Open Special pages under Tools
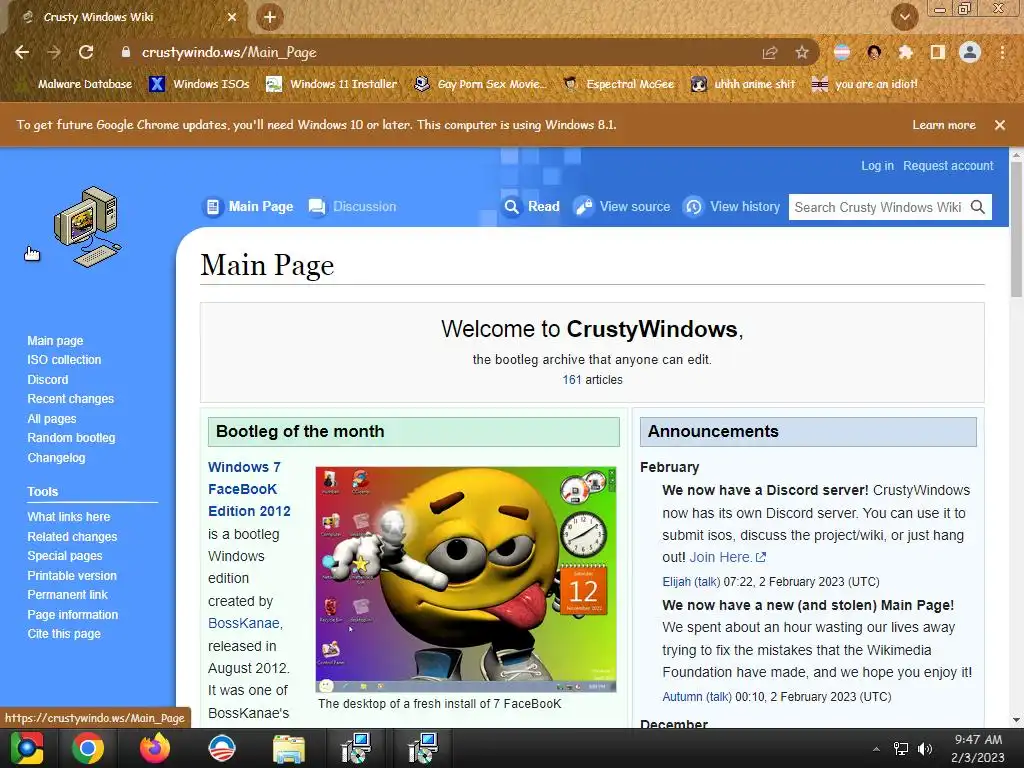This screenshot has width=1024, height=768. [x=65, y=556]
